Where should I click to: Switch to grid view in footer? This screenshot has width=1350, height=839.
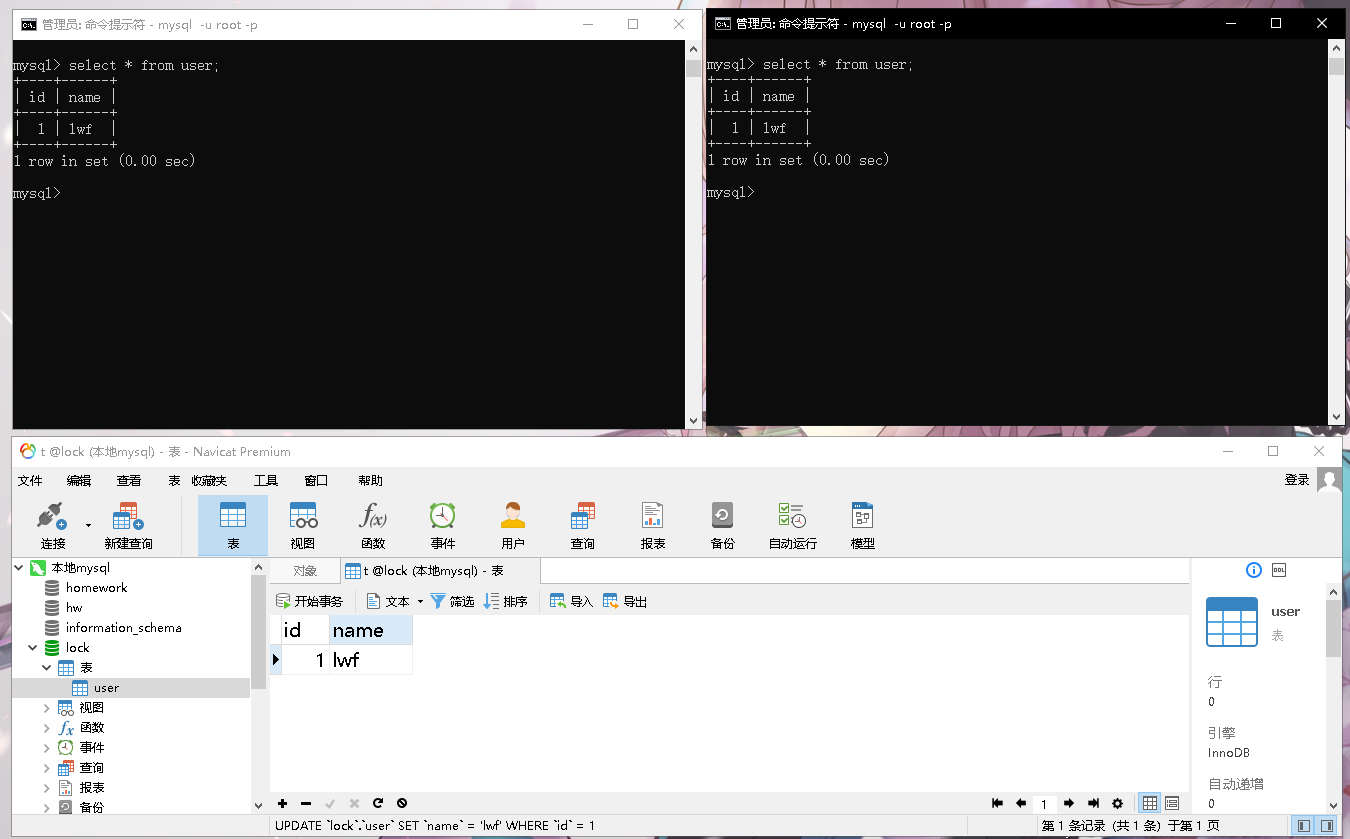(1150, 803)
